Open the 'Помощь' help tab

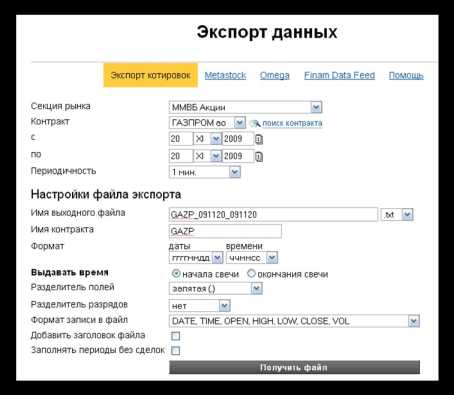(406, 76)
